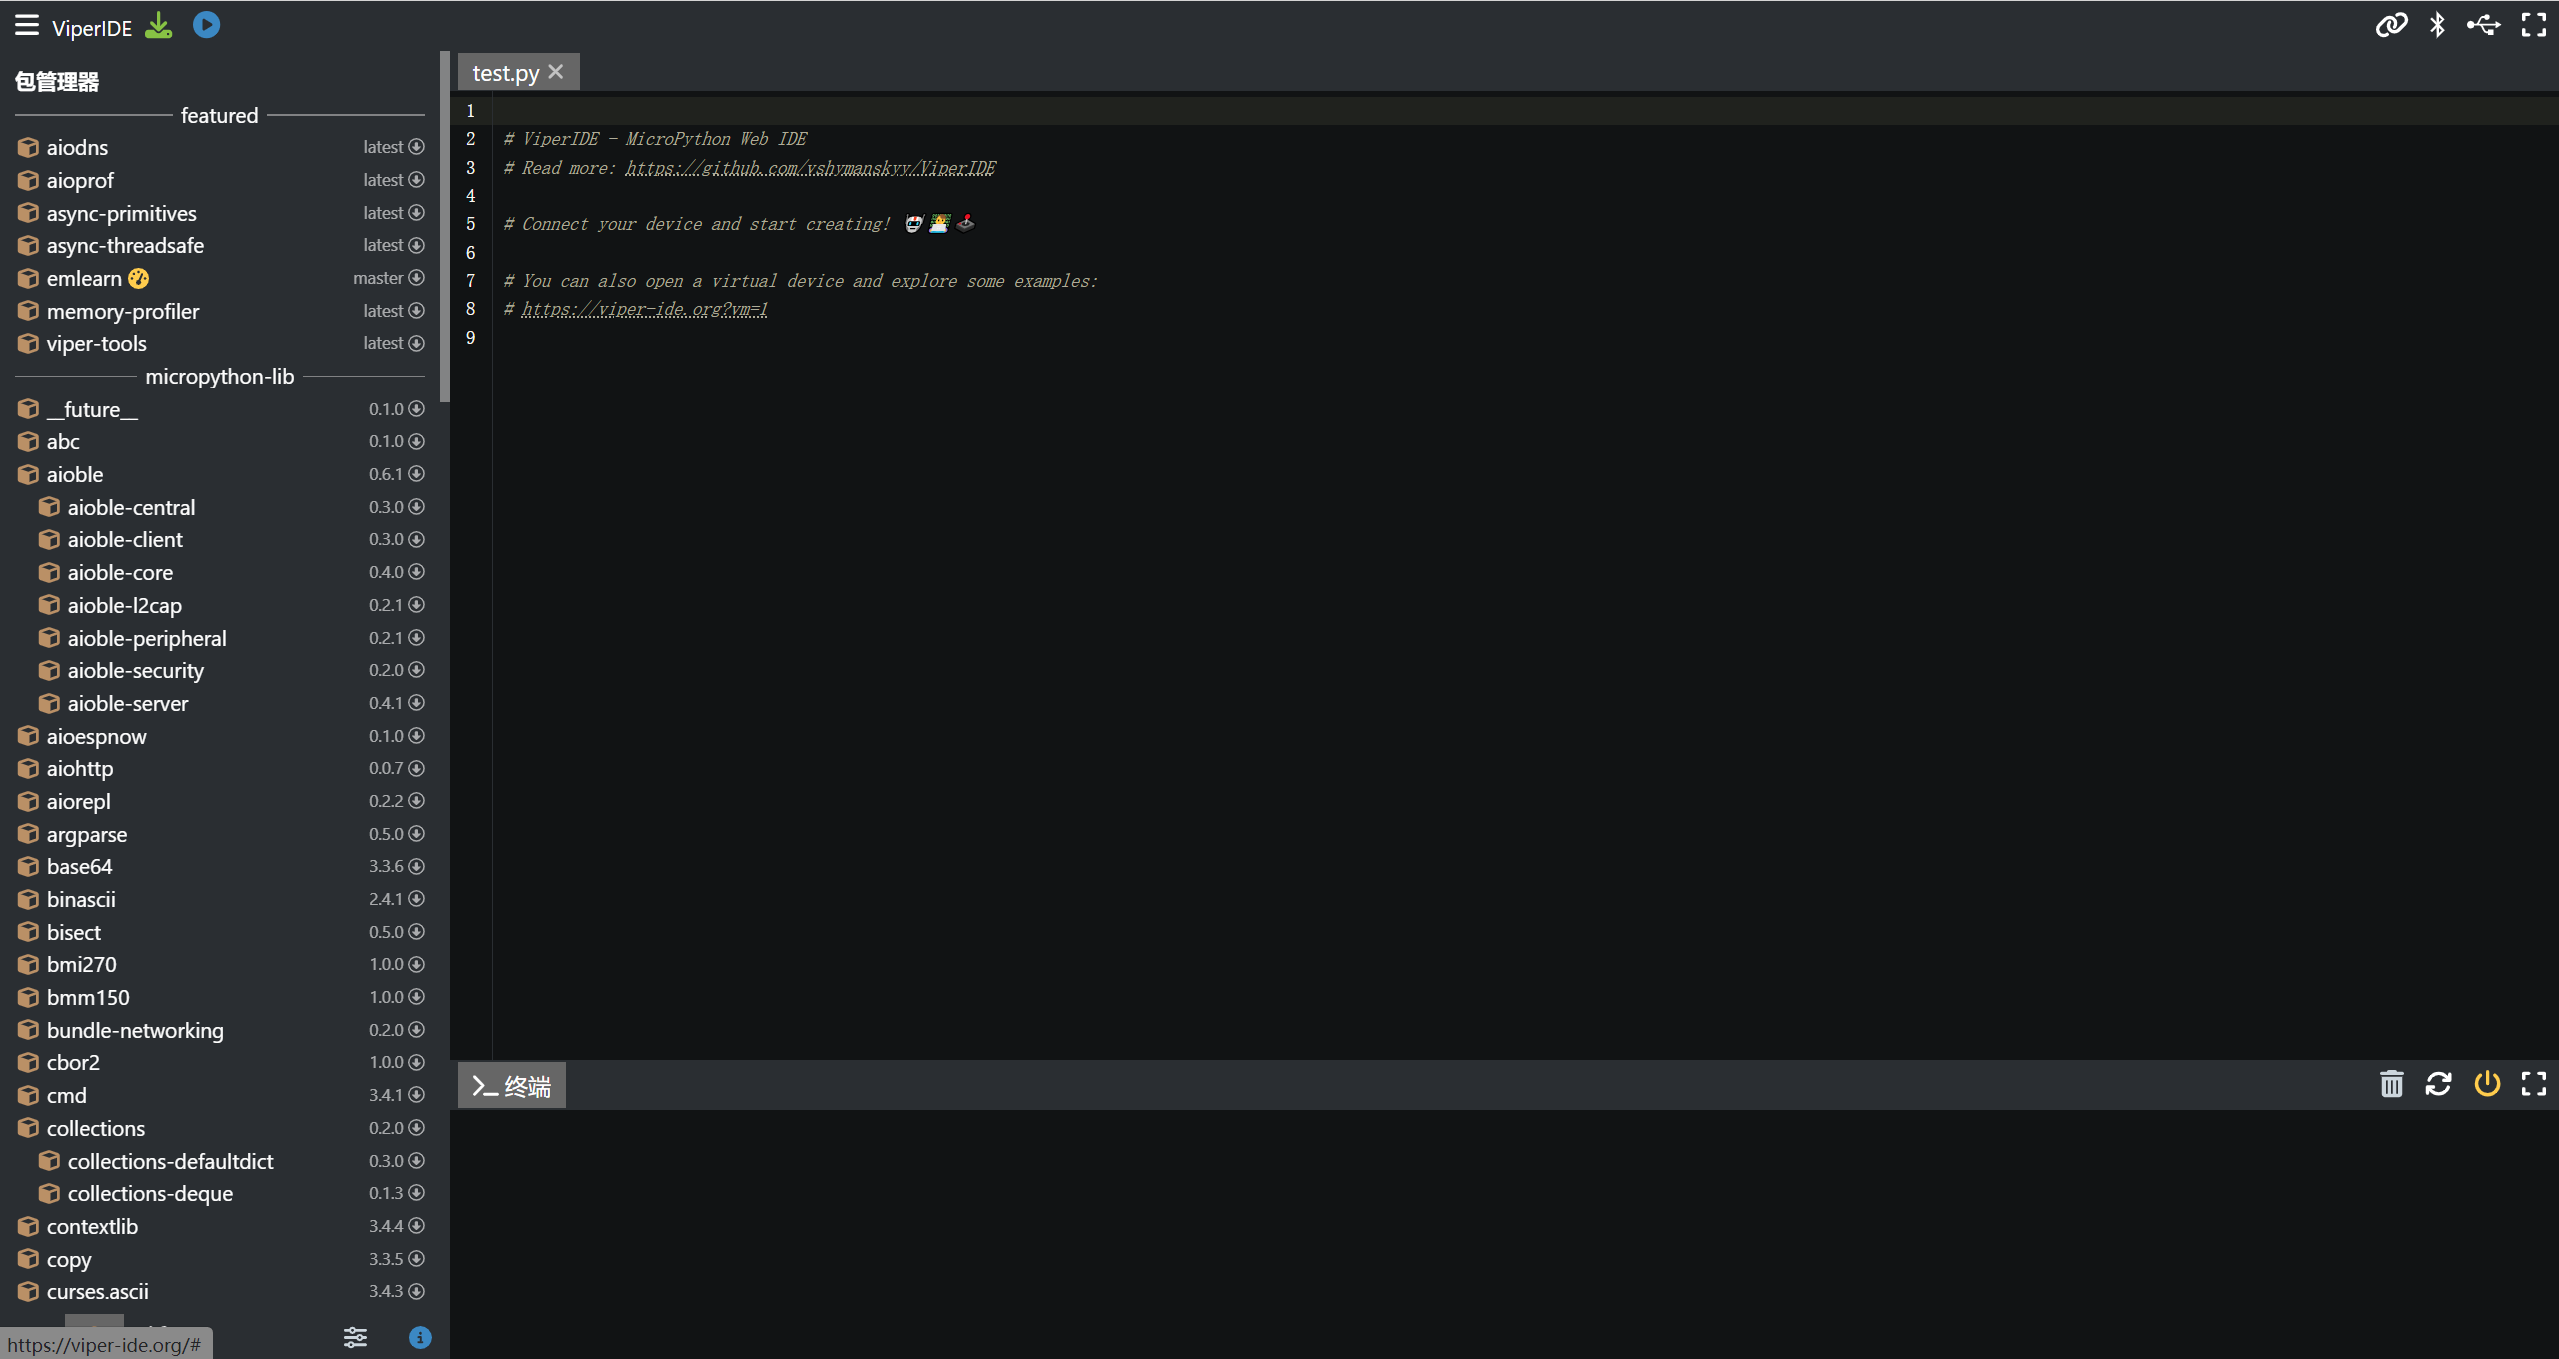
Task: Clear the terminal with trash icon
Action: tap(2391, 1084)
